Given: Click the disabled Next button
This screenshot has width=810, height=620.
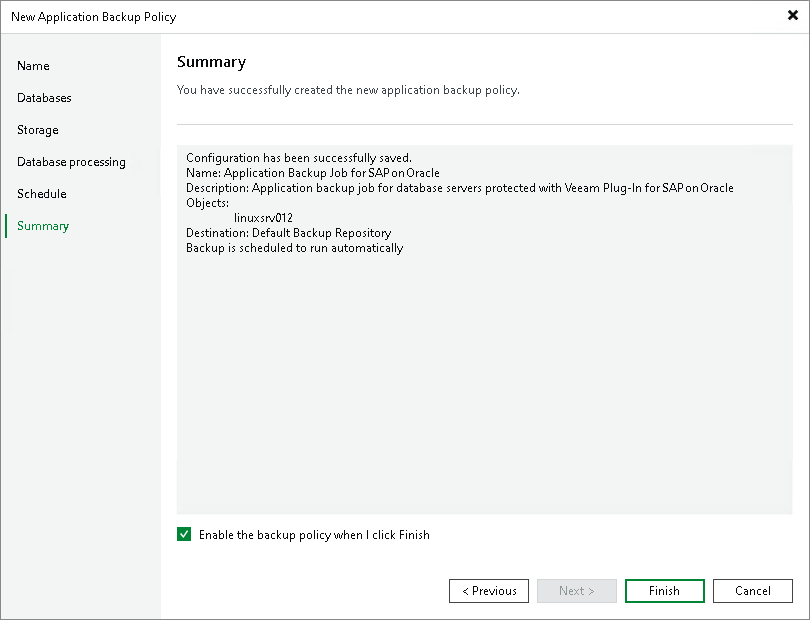Looking at the screenshot, I should pyautogui.click(x=576, y=590).
